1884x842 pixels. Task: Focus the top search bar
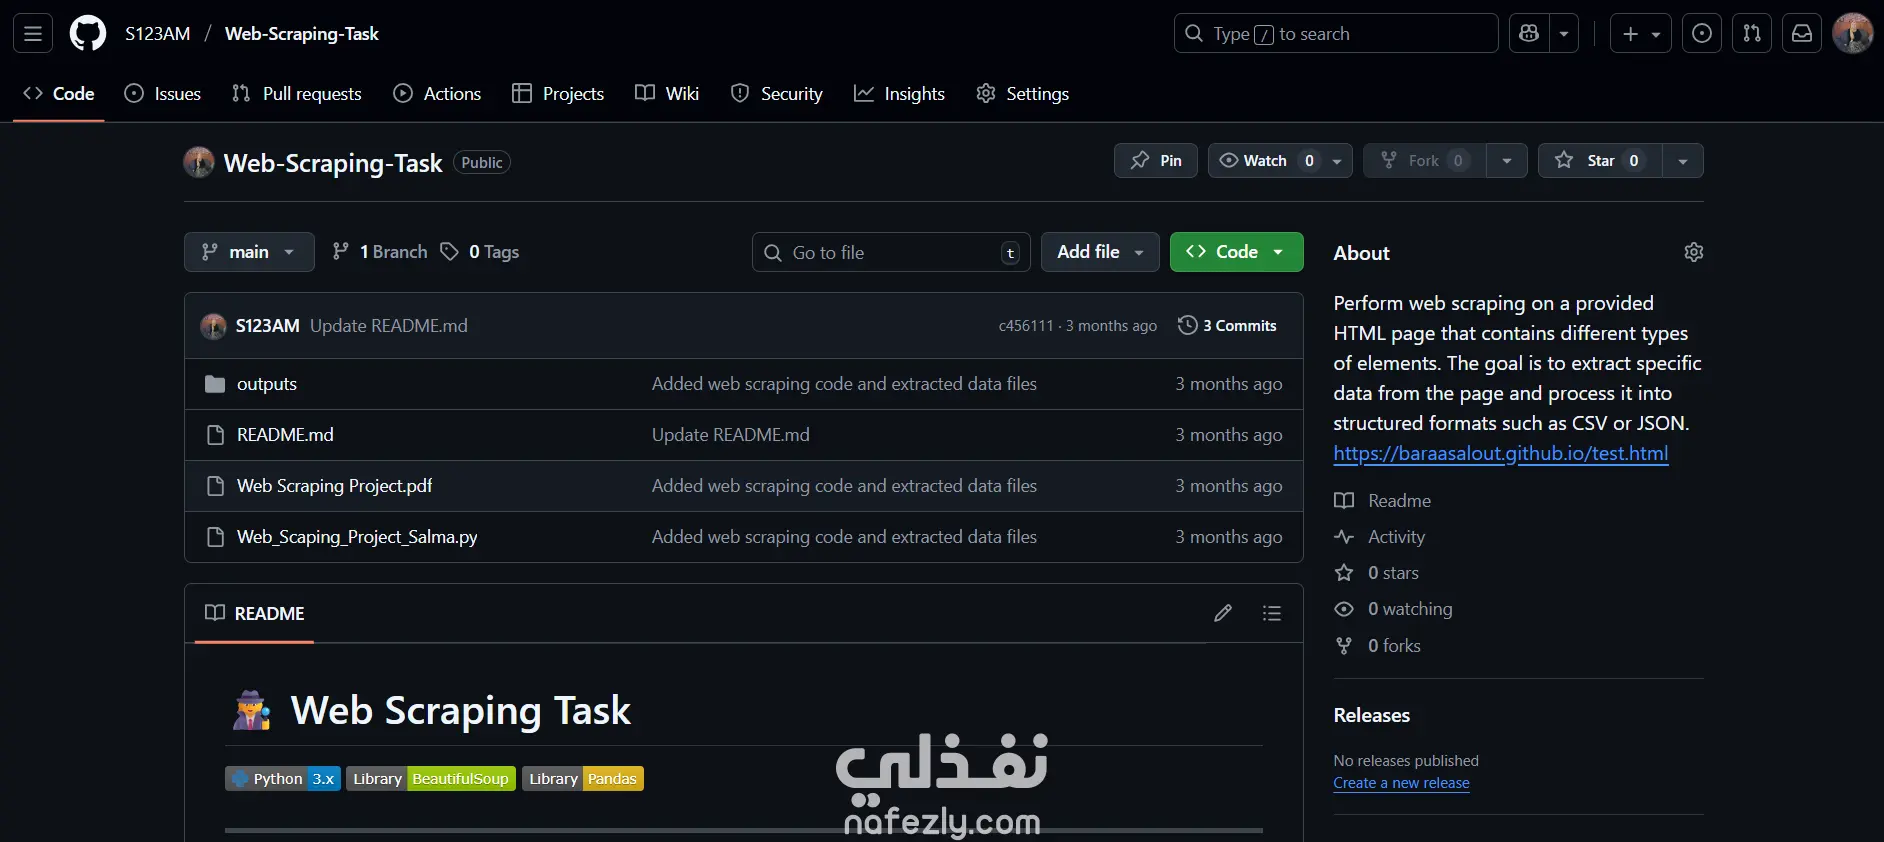click(1336, 34)
